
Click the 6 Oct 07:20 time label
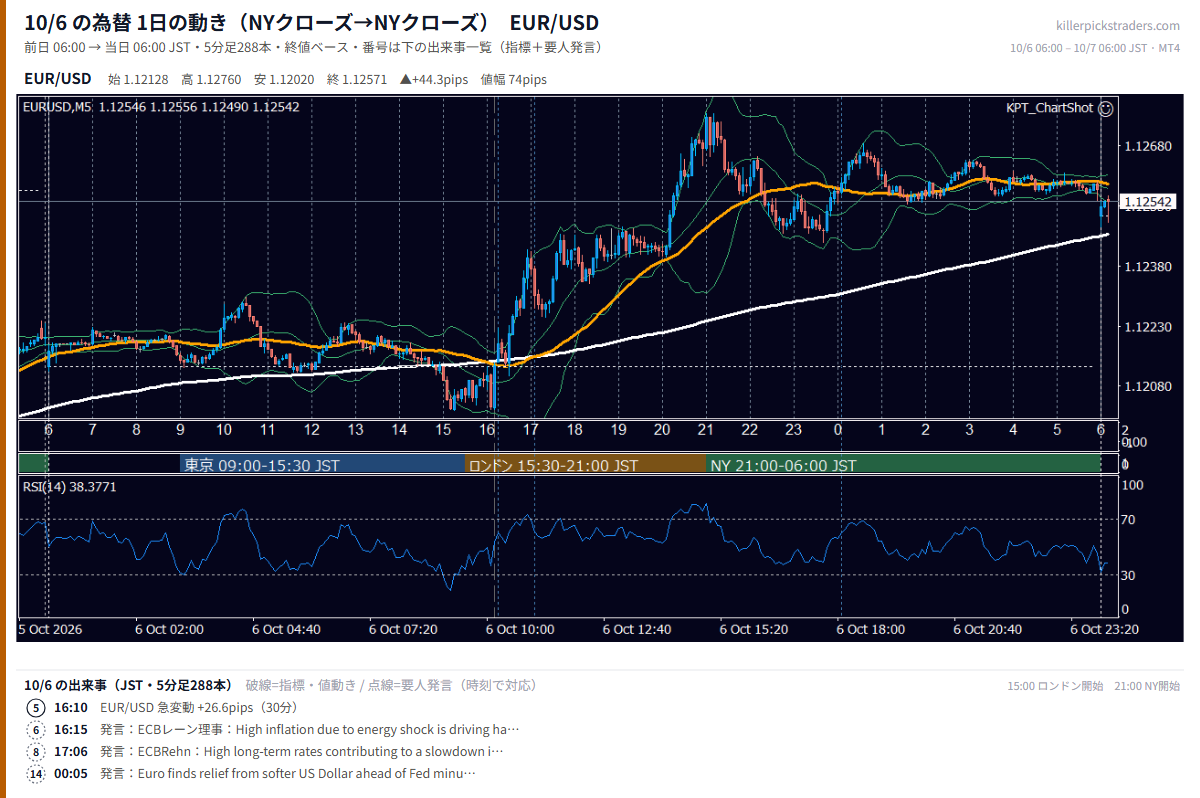(403, 629)
